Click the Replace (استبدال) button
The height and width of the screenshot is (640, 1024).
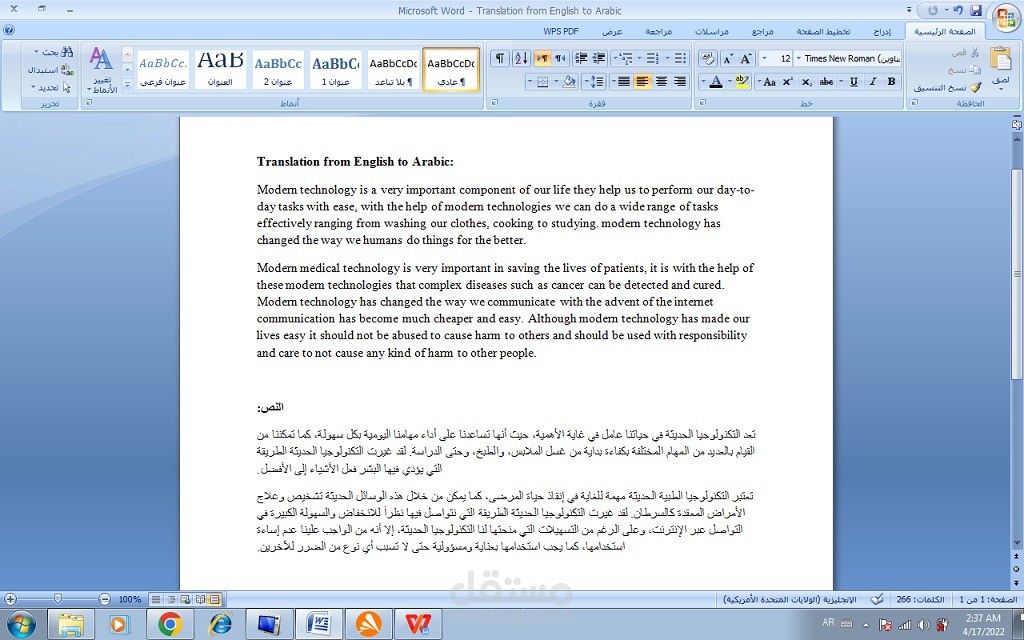coord(50,69)
